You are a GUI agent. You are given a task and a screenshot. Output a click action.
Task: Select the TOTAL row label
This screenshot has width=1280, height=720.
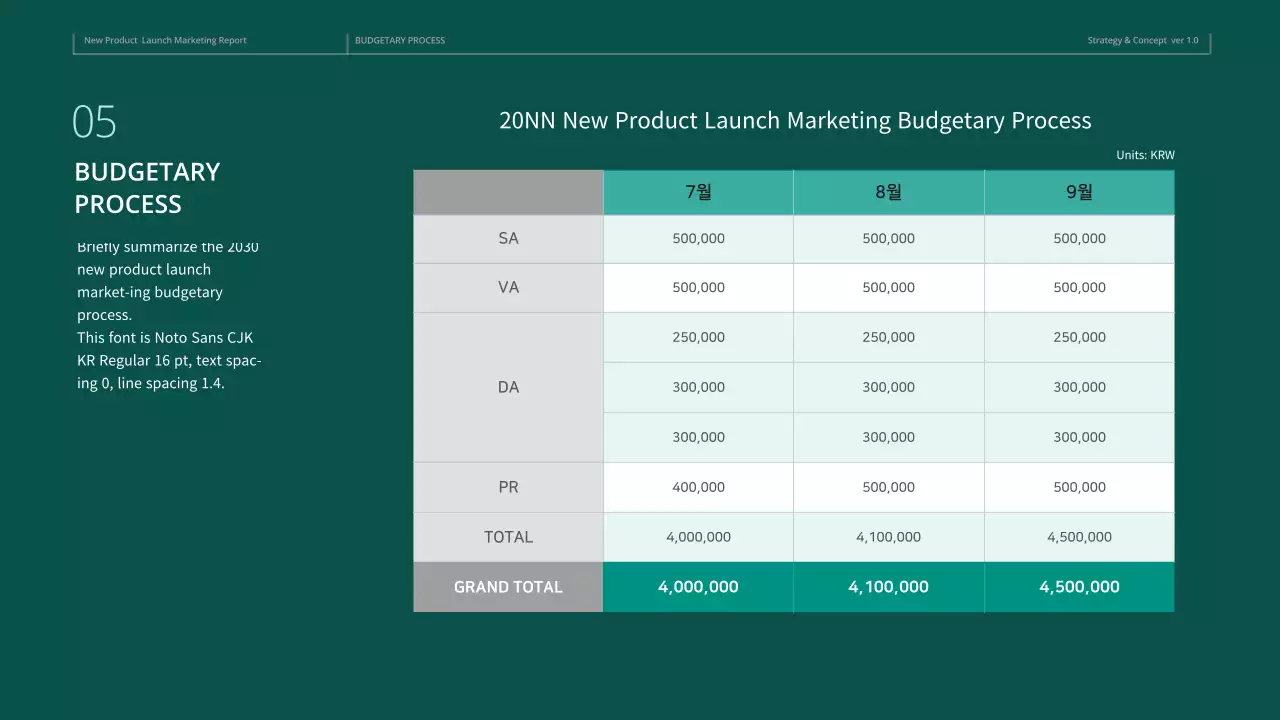(x=508, y=537)
